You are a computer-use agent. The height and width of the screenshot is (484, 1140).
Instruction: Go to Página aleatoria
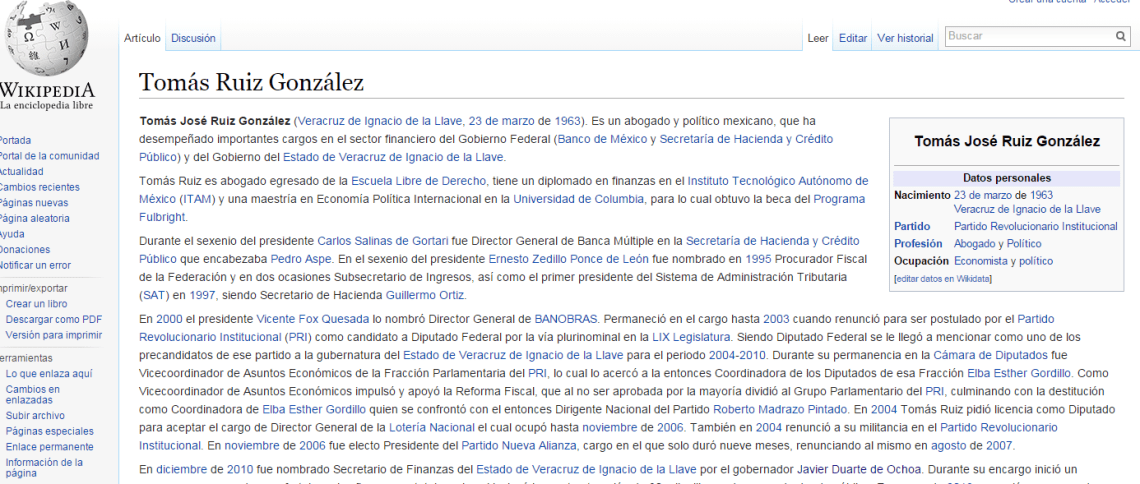34,218
